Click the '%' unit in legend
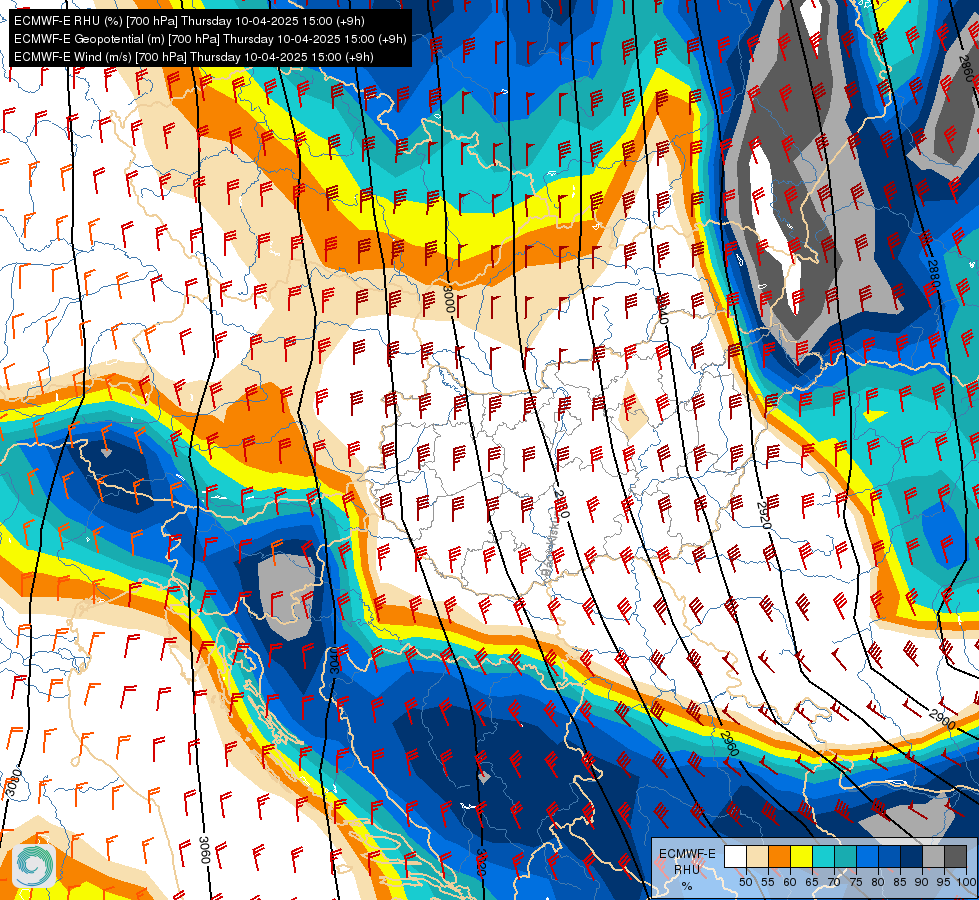 687,886
